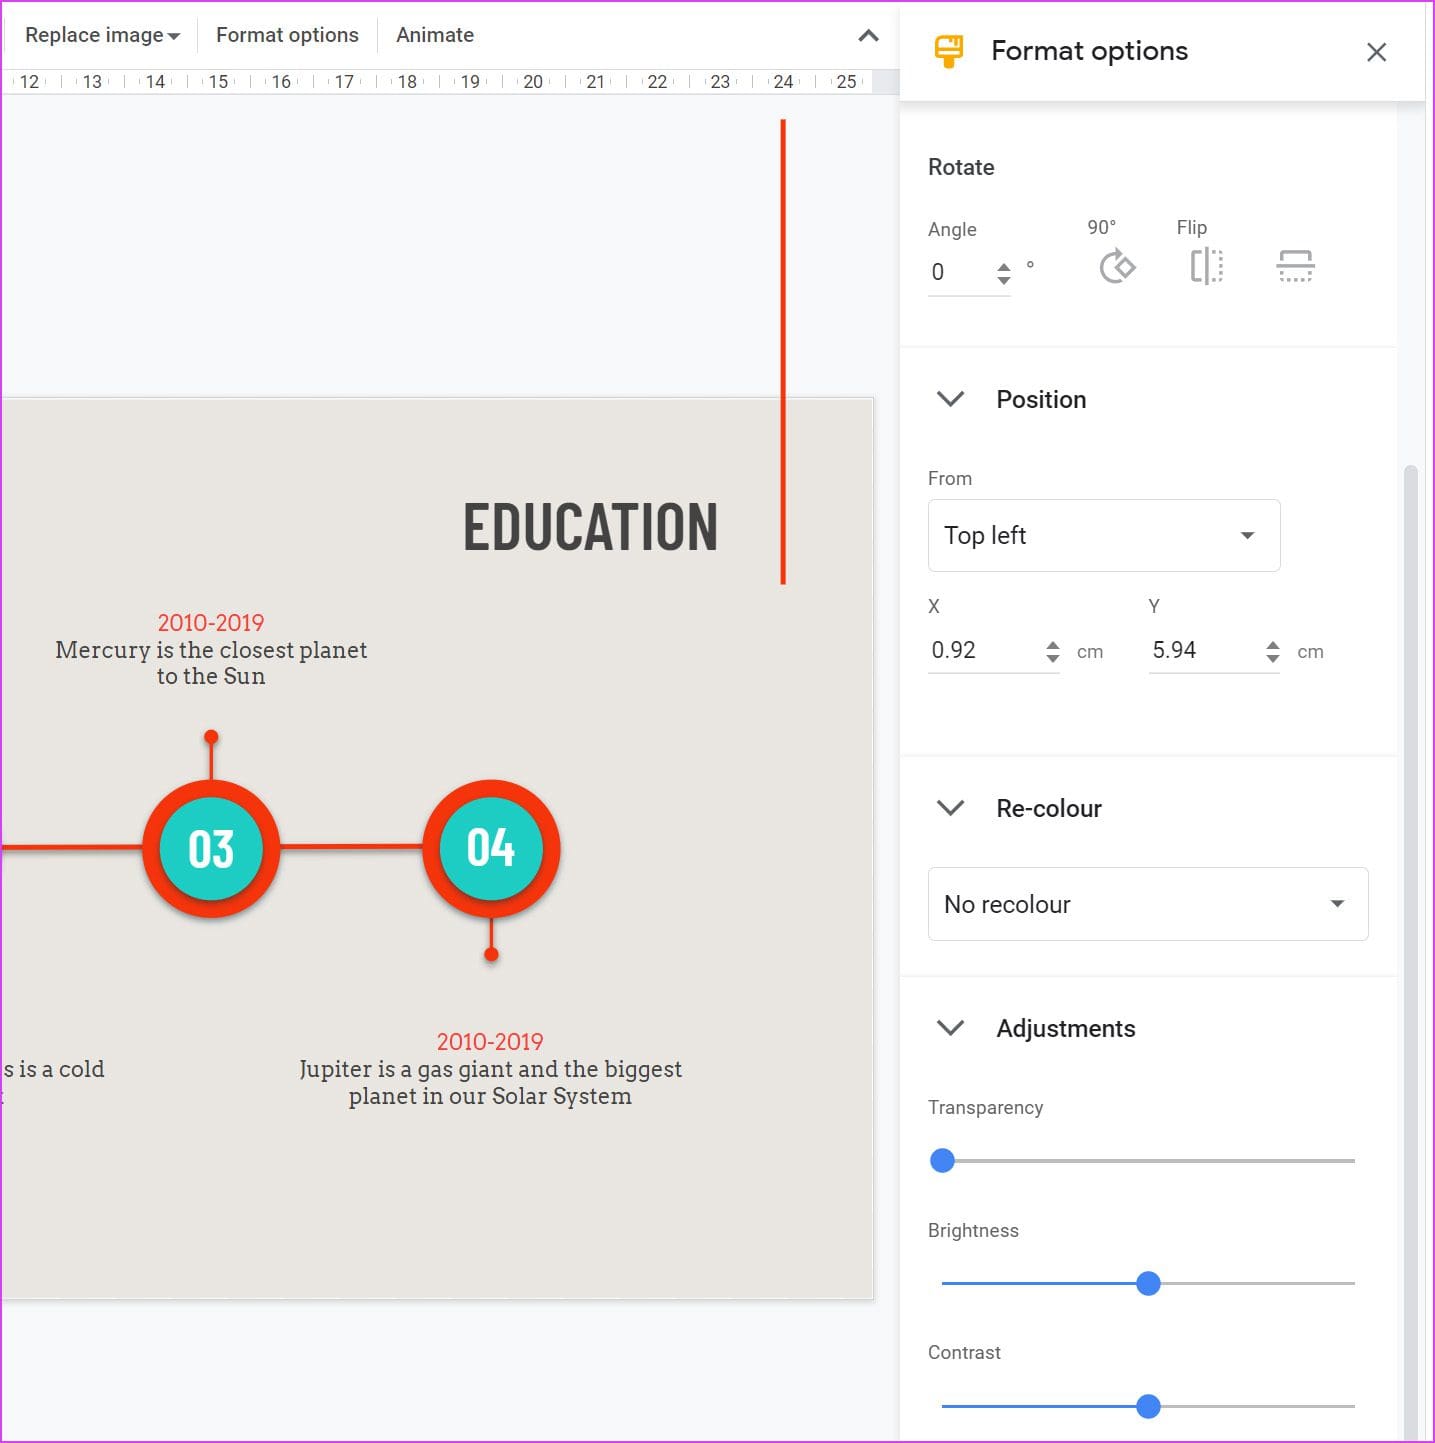
Task: Collapse the toolbar with the up chevron
Action: tap(868, 36)
